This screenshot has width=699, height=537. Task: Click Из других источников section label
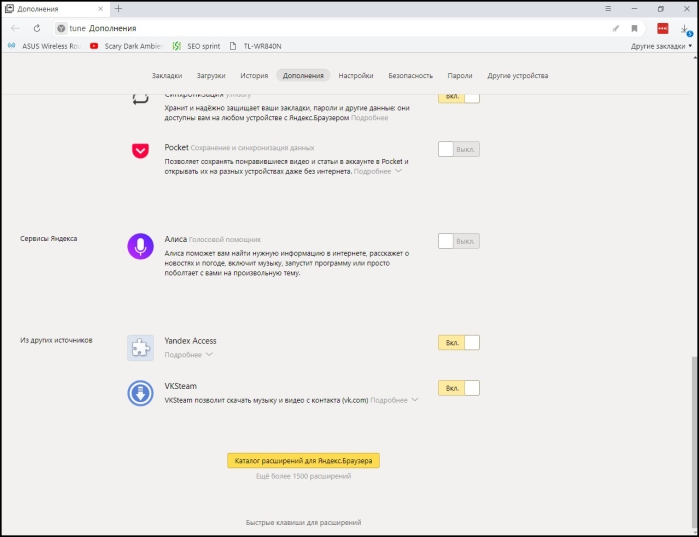(x=56, y=340)
